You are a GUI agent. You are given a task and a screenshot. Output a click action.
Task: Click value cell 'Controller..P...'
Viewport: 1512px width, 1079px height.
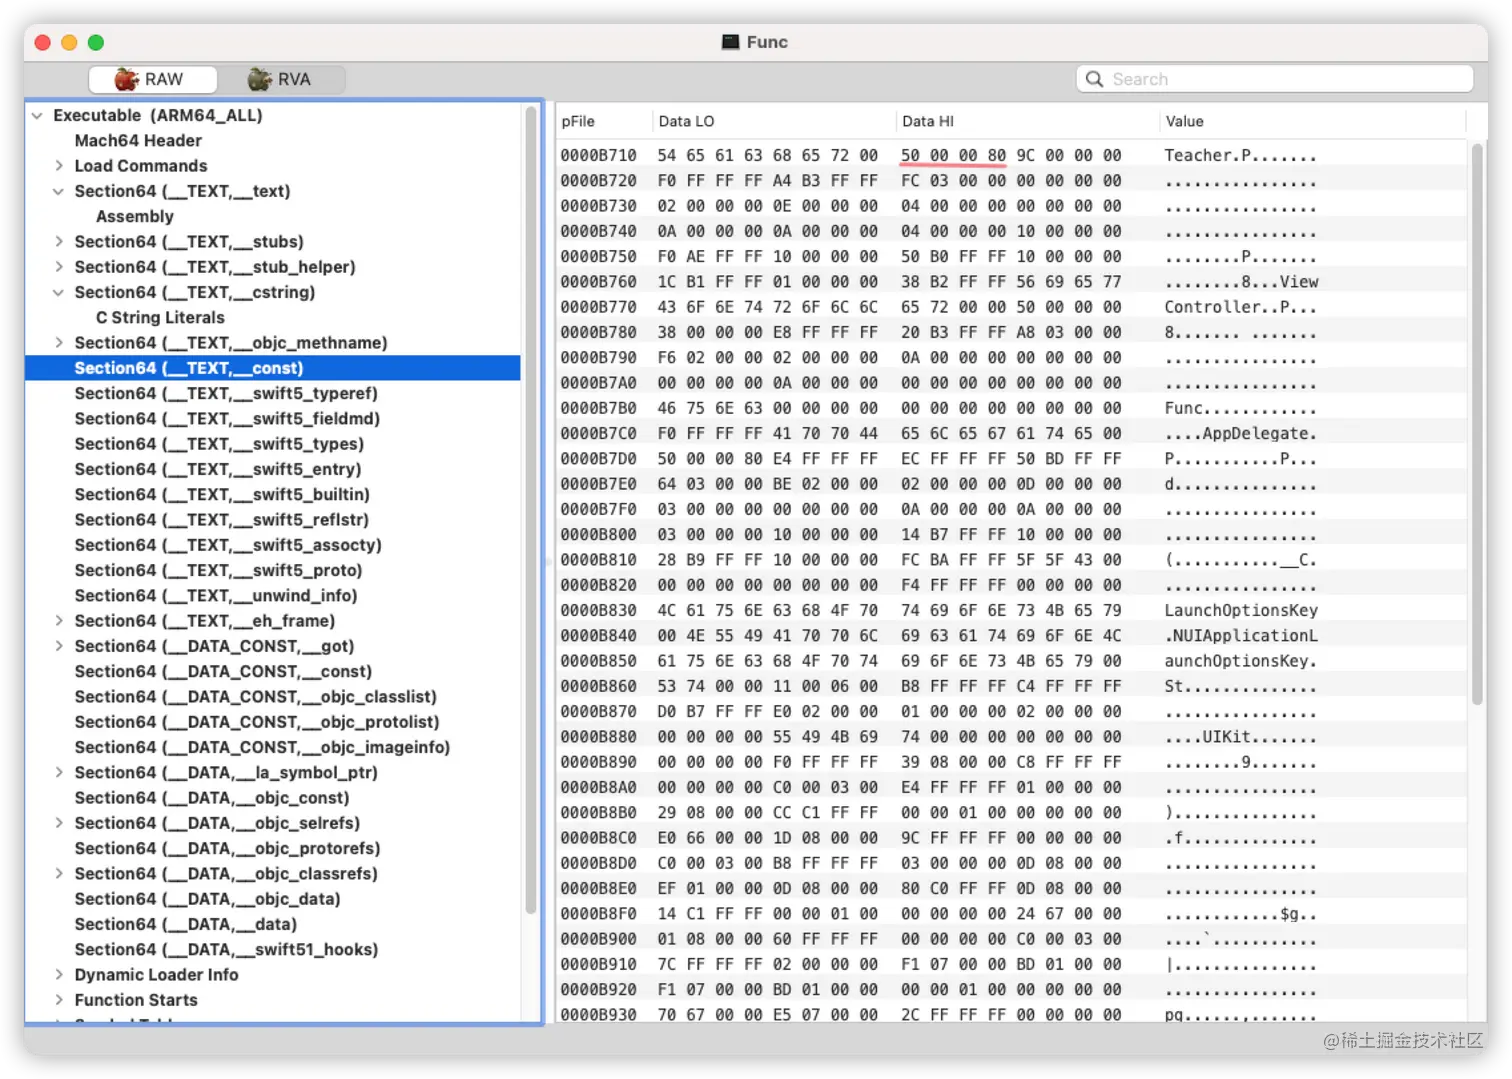[1240, 307]
